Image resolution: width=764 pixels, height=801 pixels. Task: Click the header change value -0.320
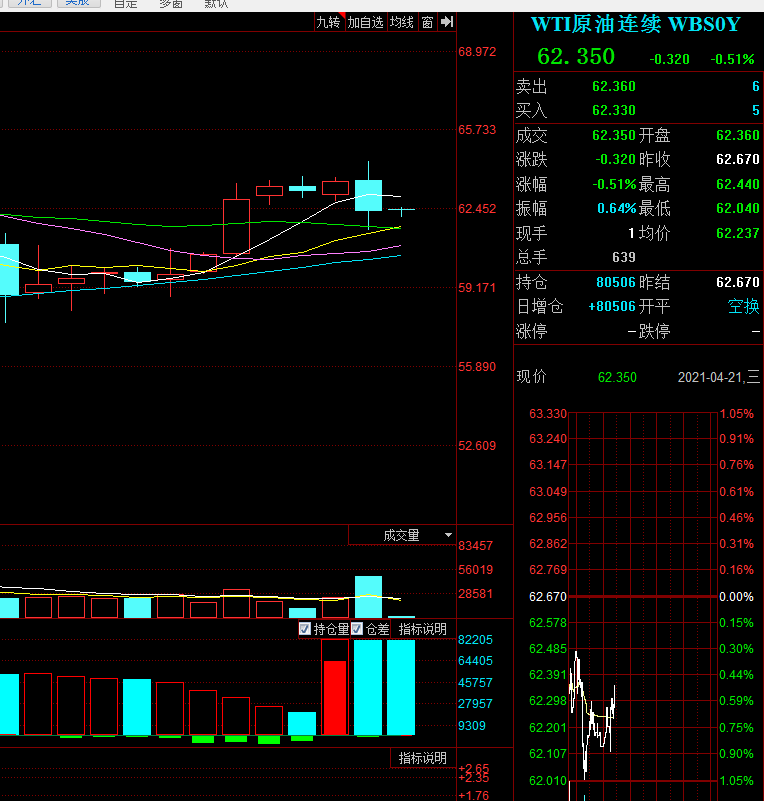pos(669,59)
